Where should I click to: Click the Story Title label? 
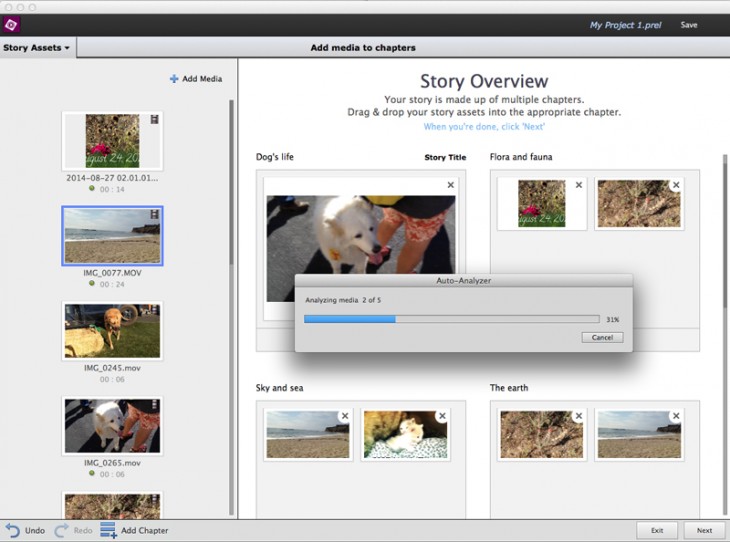[445, 158]
